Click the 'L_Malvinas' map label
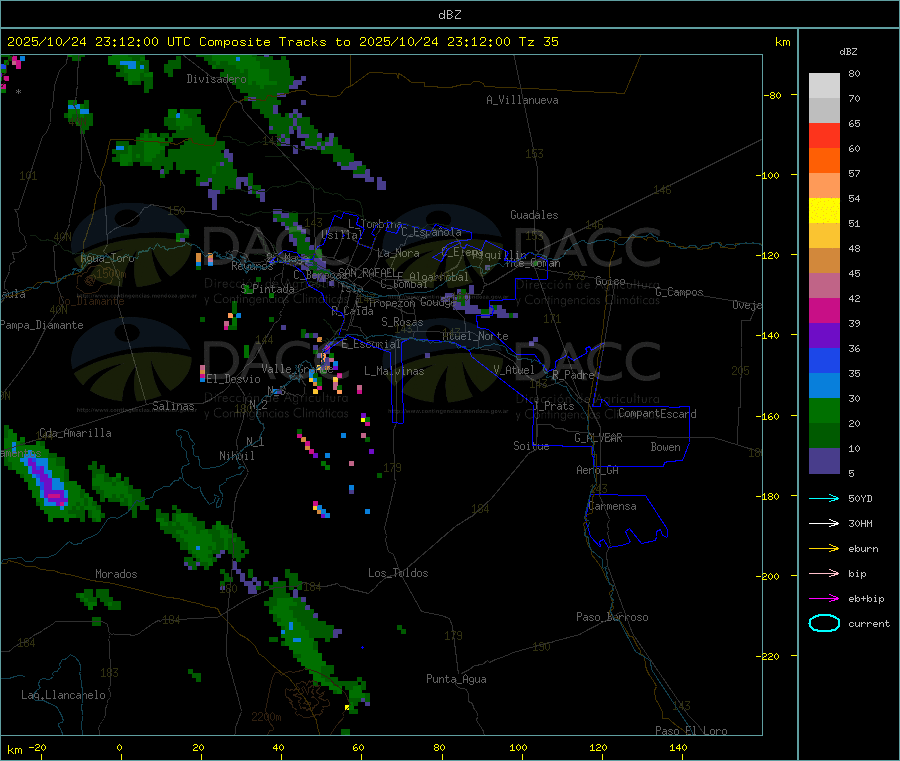The width and height of the screenshot is (900, 761). click(394, 371)
